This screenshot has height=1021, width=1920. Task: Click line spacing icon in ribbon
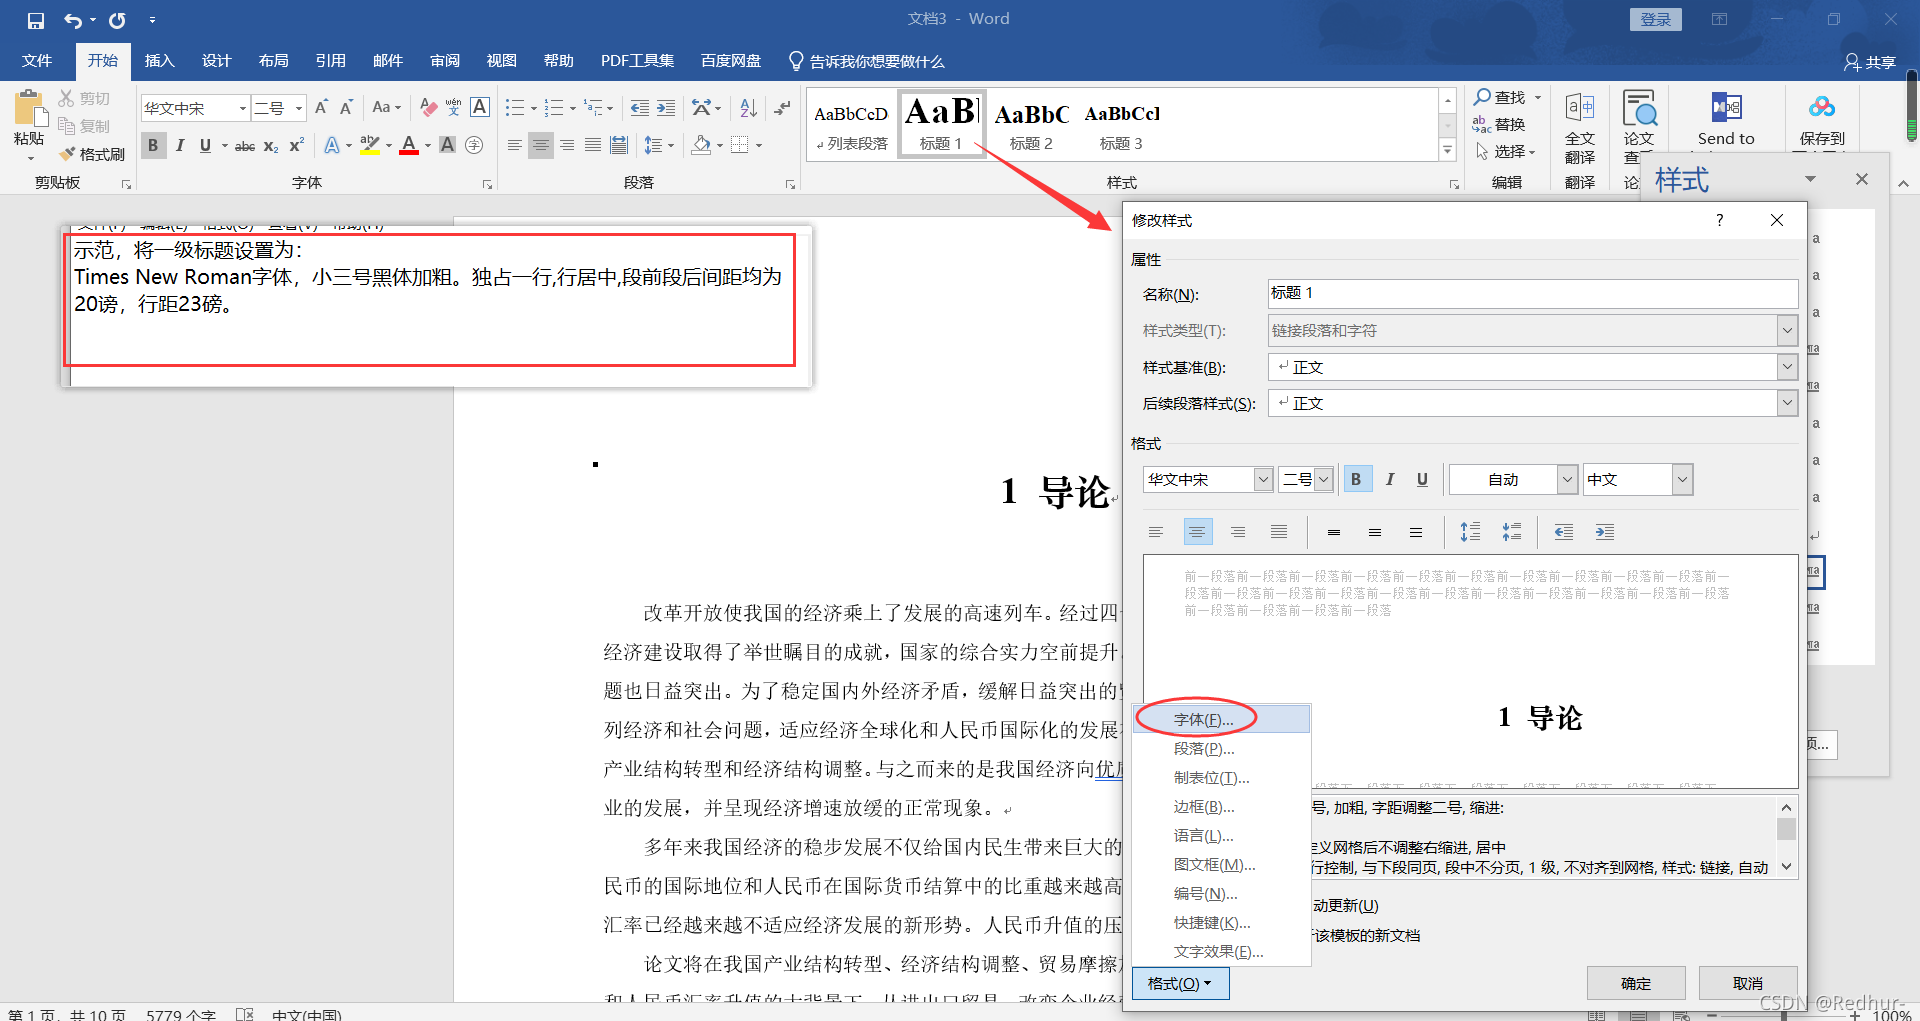pyautogui.click(x=654, y=145)
